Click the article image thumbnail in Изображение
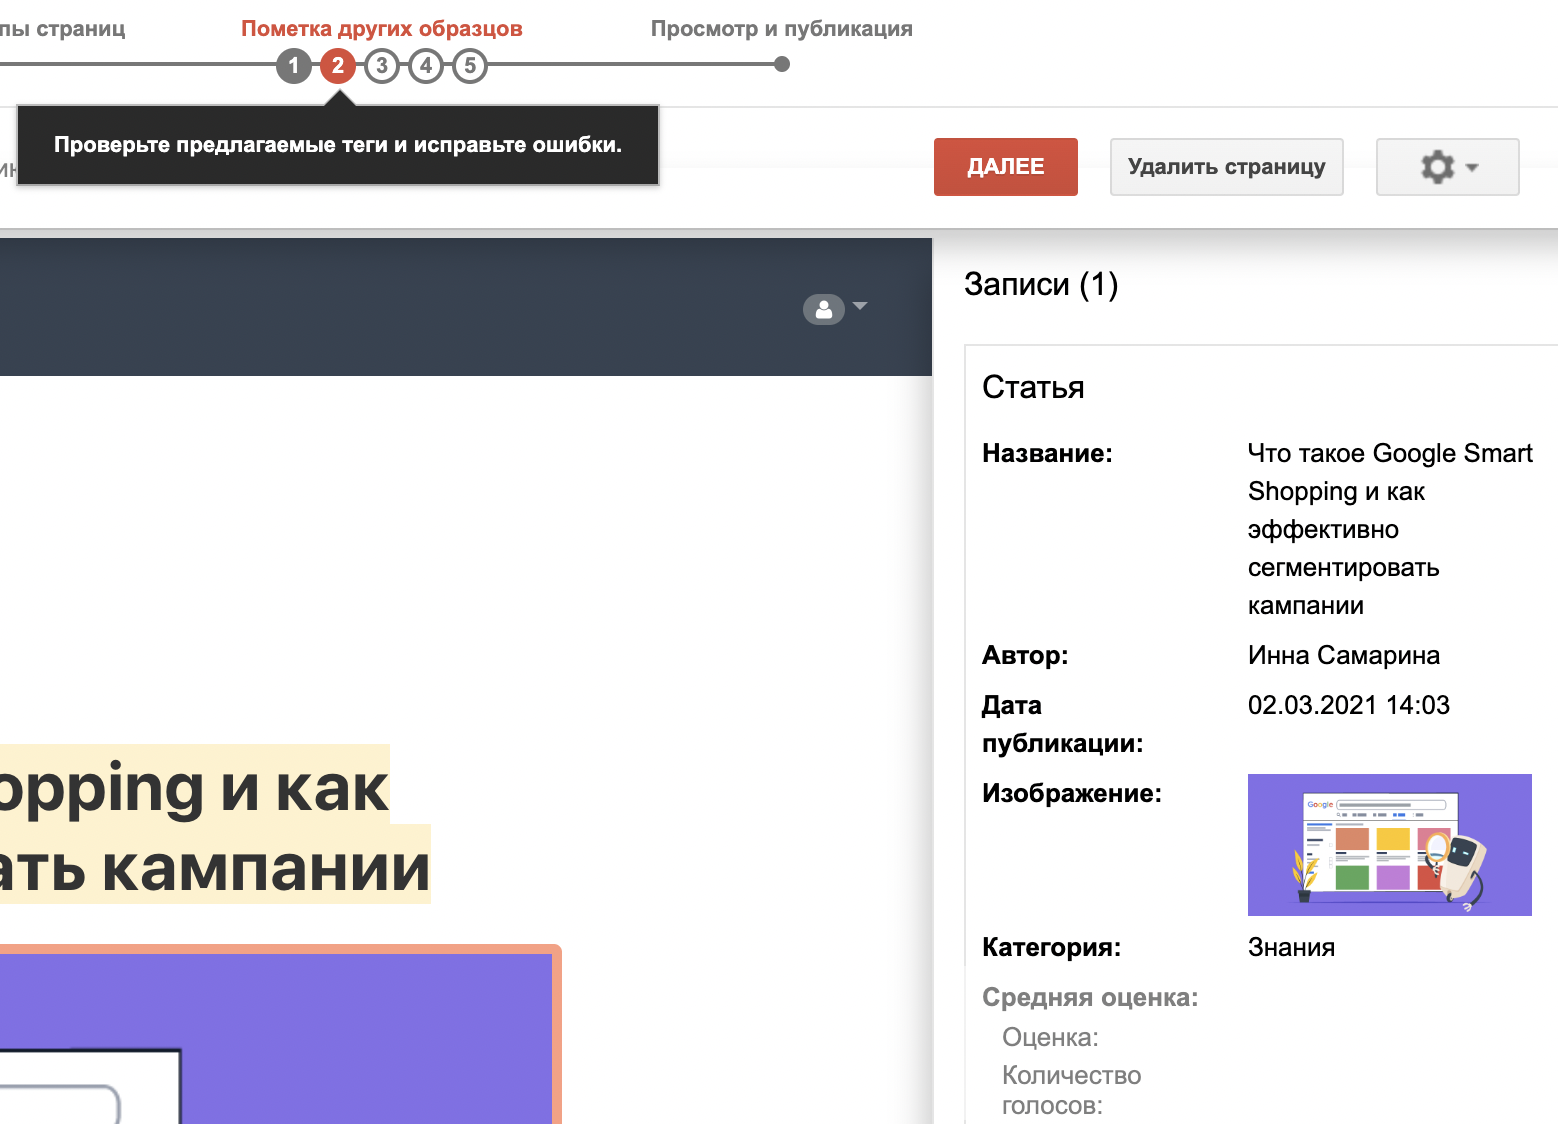This screenshot has height=1124, width=1558. (1389, 844)
